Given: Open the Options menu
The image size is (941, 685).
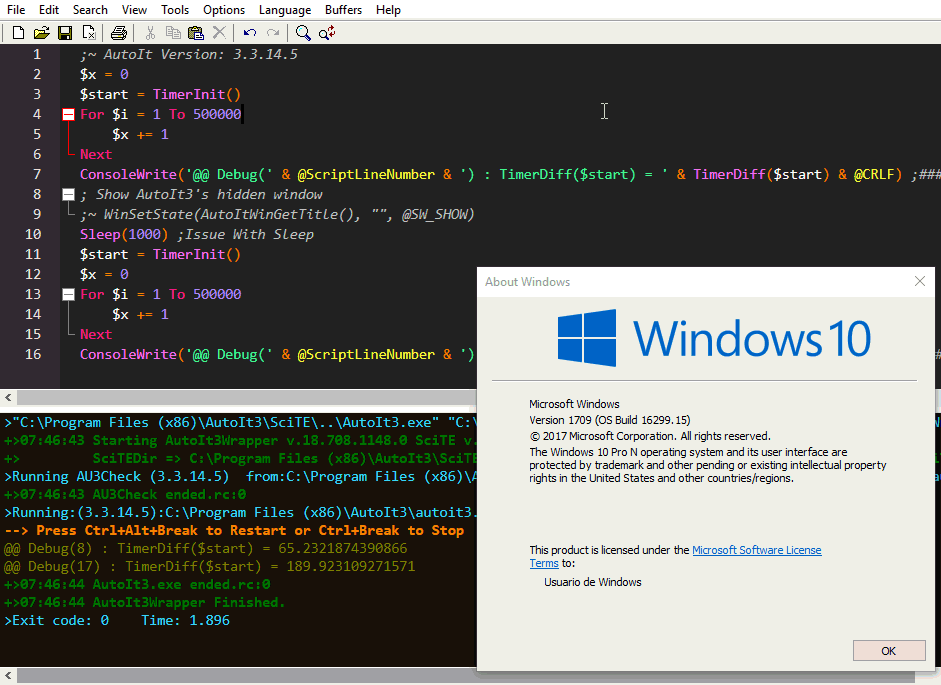Looking at the screenshot, I should click(224, 10).
